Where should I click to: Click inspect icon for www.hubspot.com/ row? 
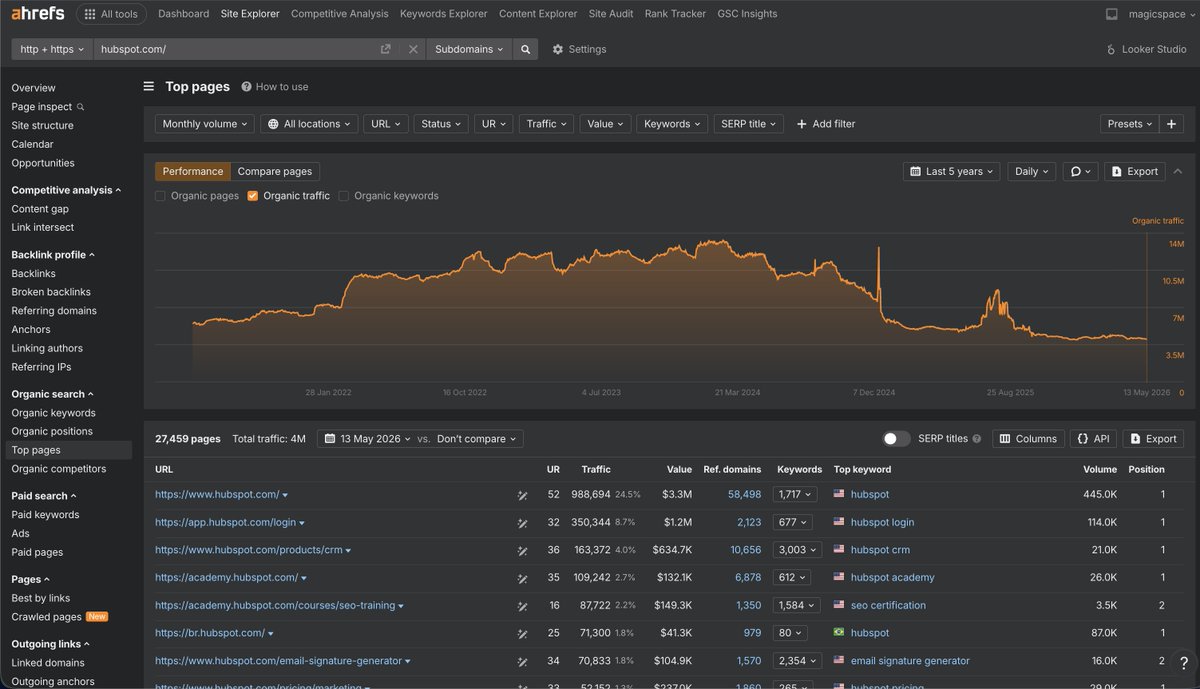click(522, 495)
